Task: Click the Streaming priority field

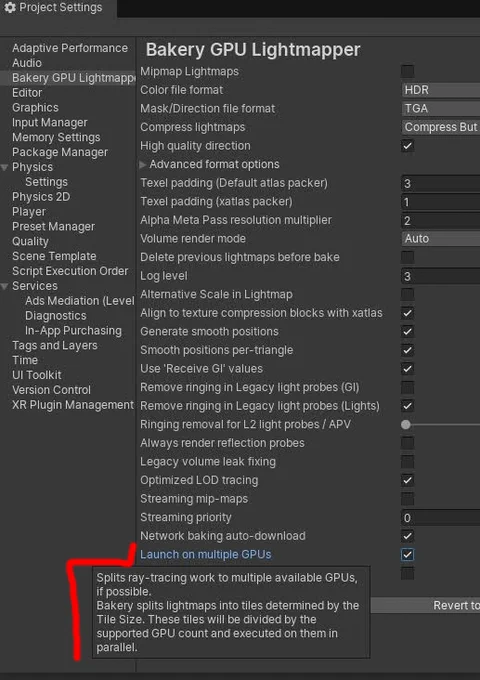Action: (441, 518)
